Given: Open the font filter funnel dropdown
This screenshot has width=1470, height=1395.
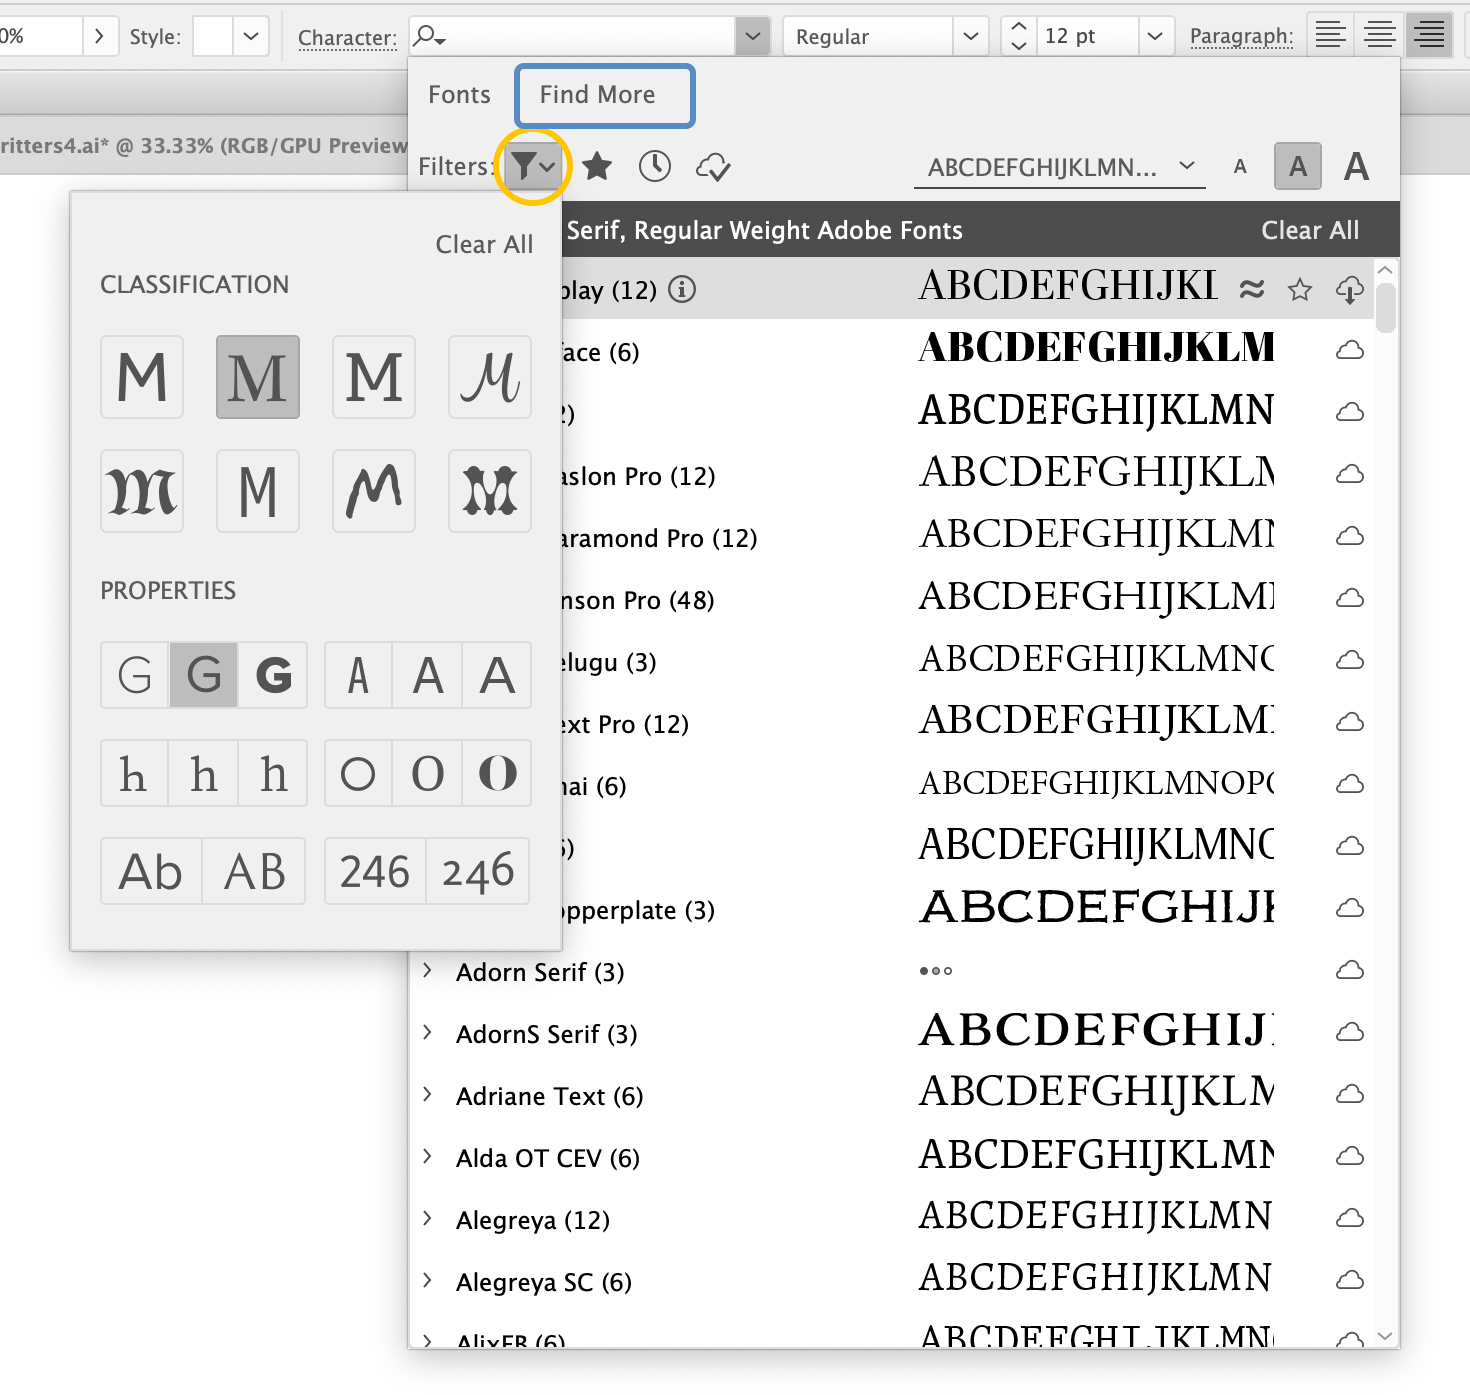Looking at the screenshot, I should coord(532,166).
